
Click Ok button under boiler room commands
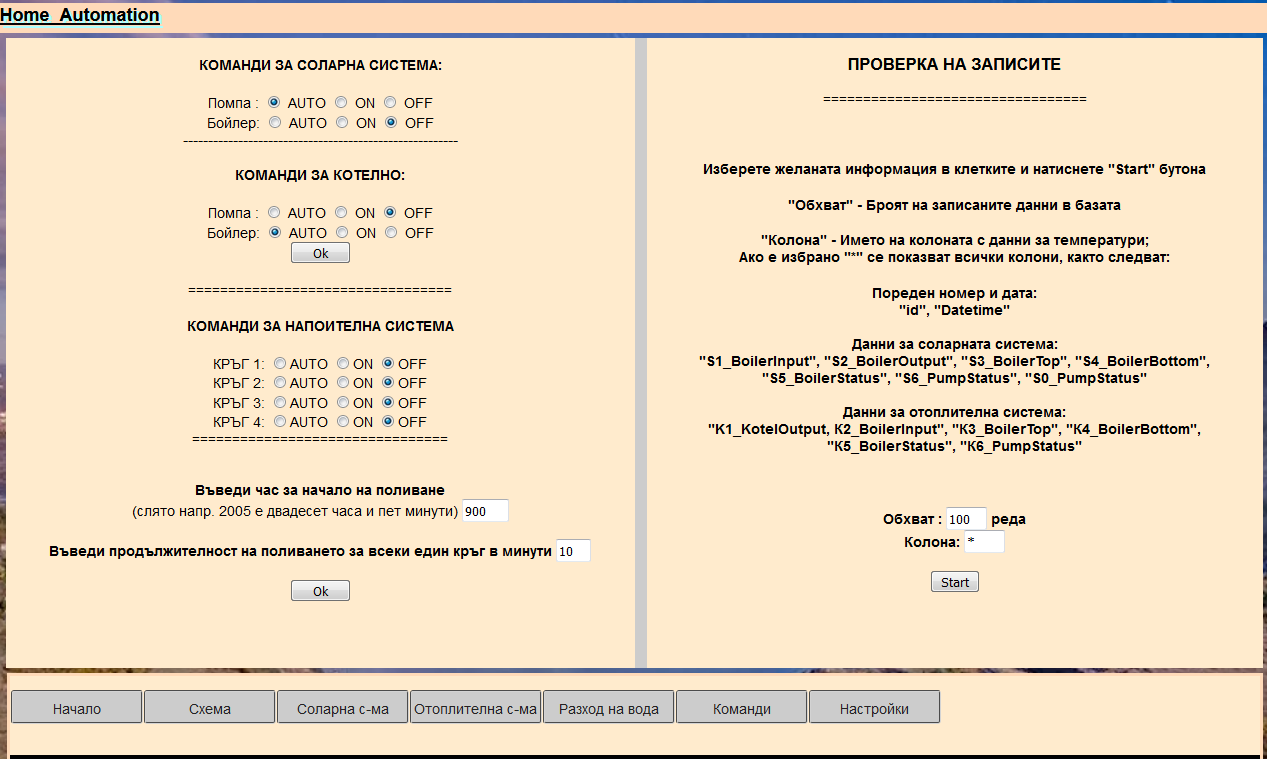coord(320,253)
